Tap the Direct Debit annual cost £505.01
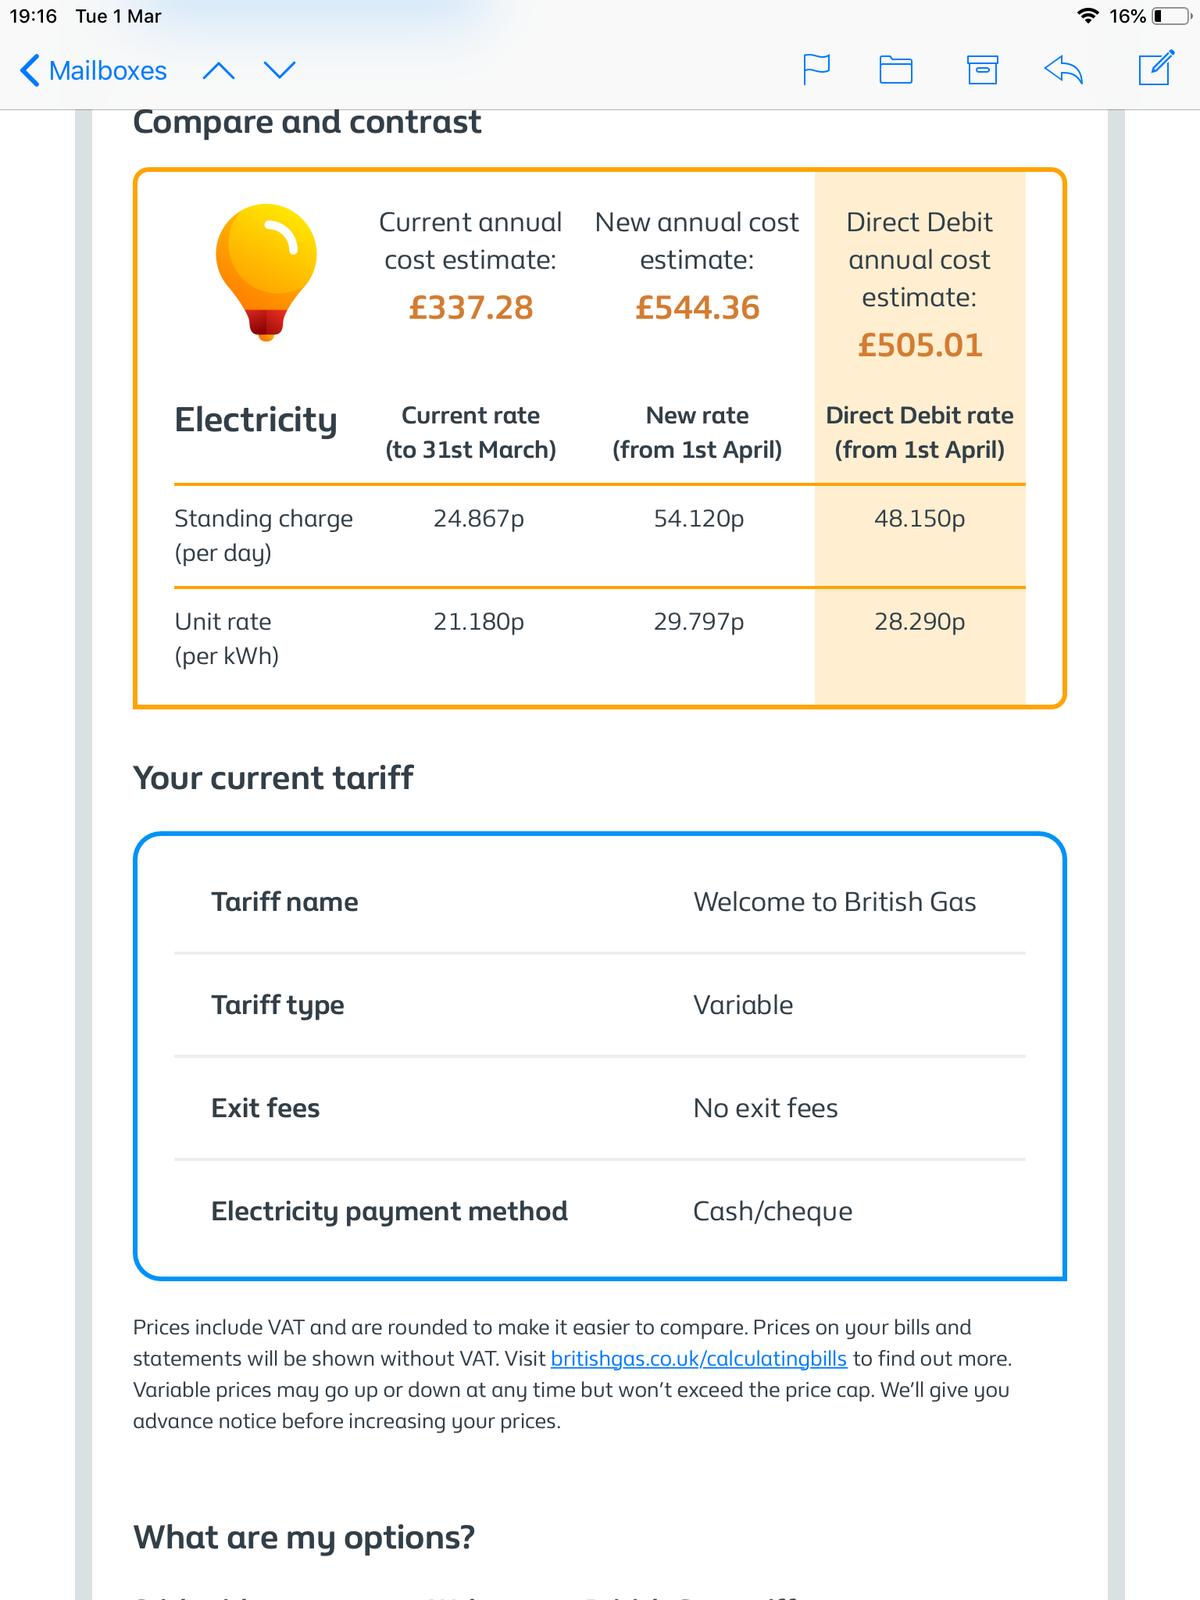 tap(920, 345)
